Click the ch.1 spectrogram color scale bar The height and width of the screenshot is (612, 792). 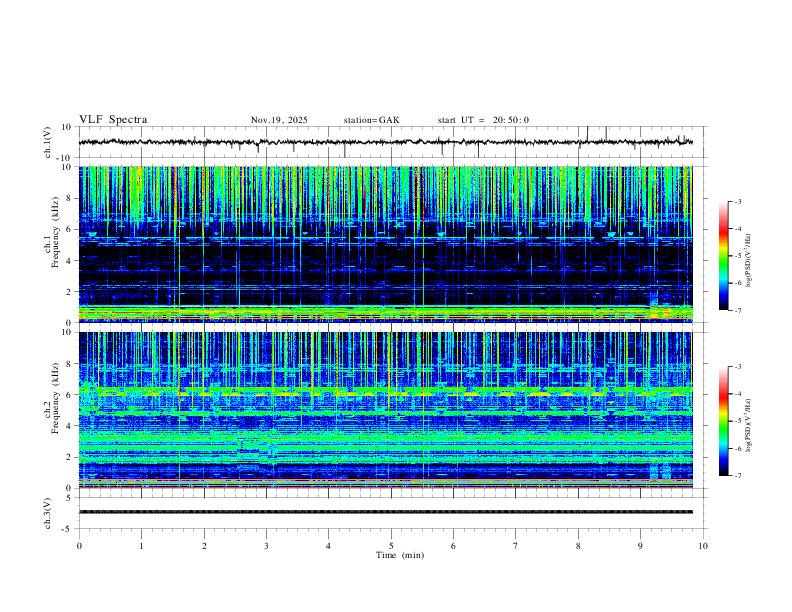click(x=723, y=256)
